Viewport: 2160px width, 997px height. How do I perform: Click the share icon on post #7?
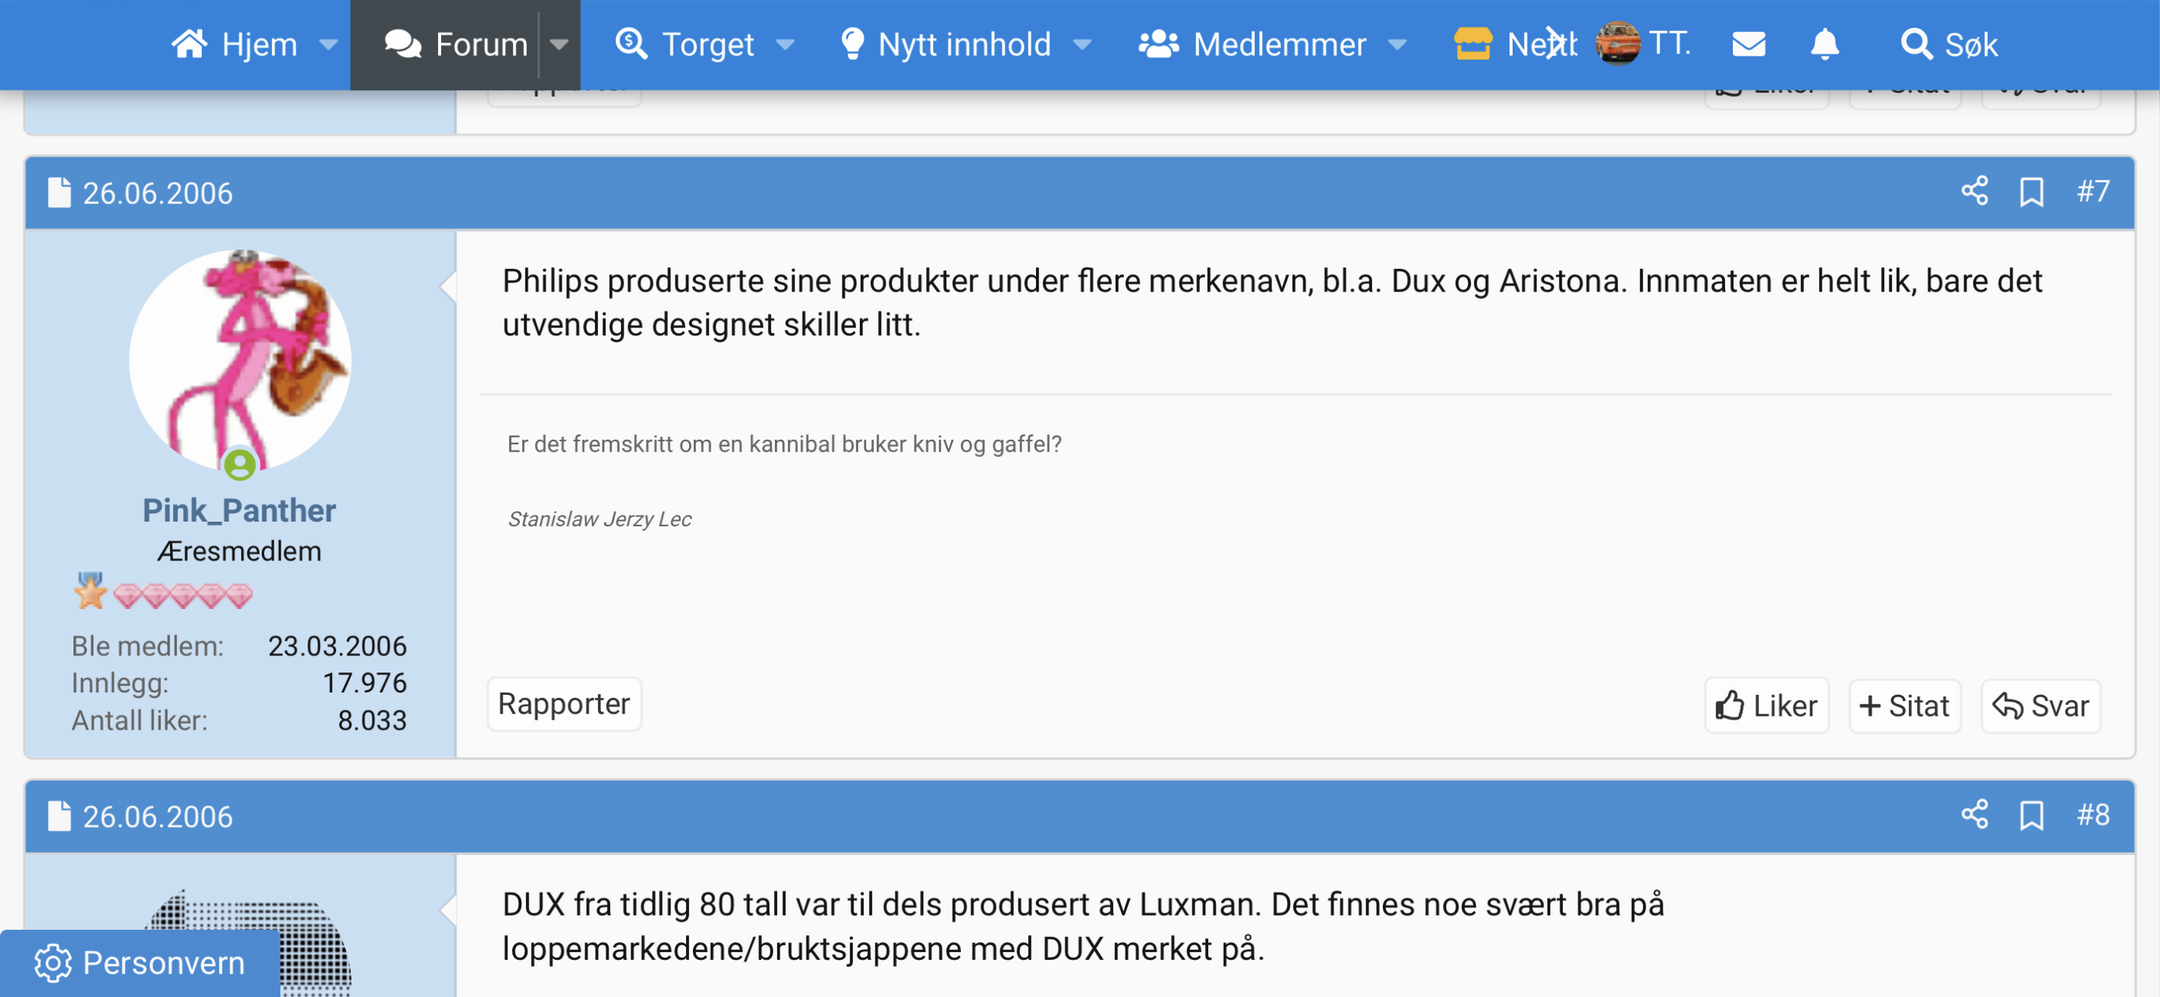(x=1974, y=192)
